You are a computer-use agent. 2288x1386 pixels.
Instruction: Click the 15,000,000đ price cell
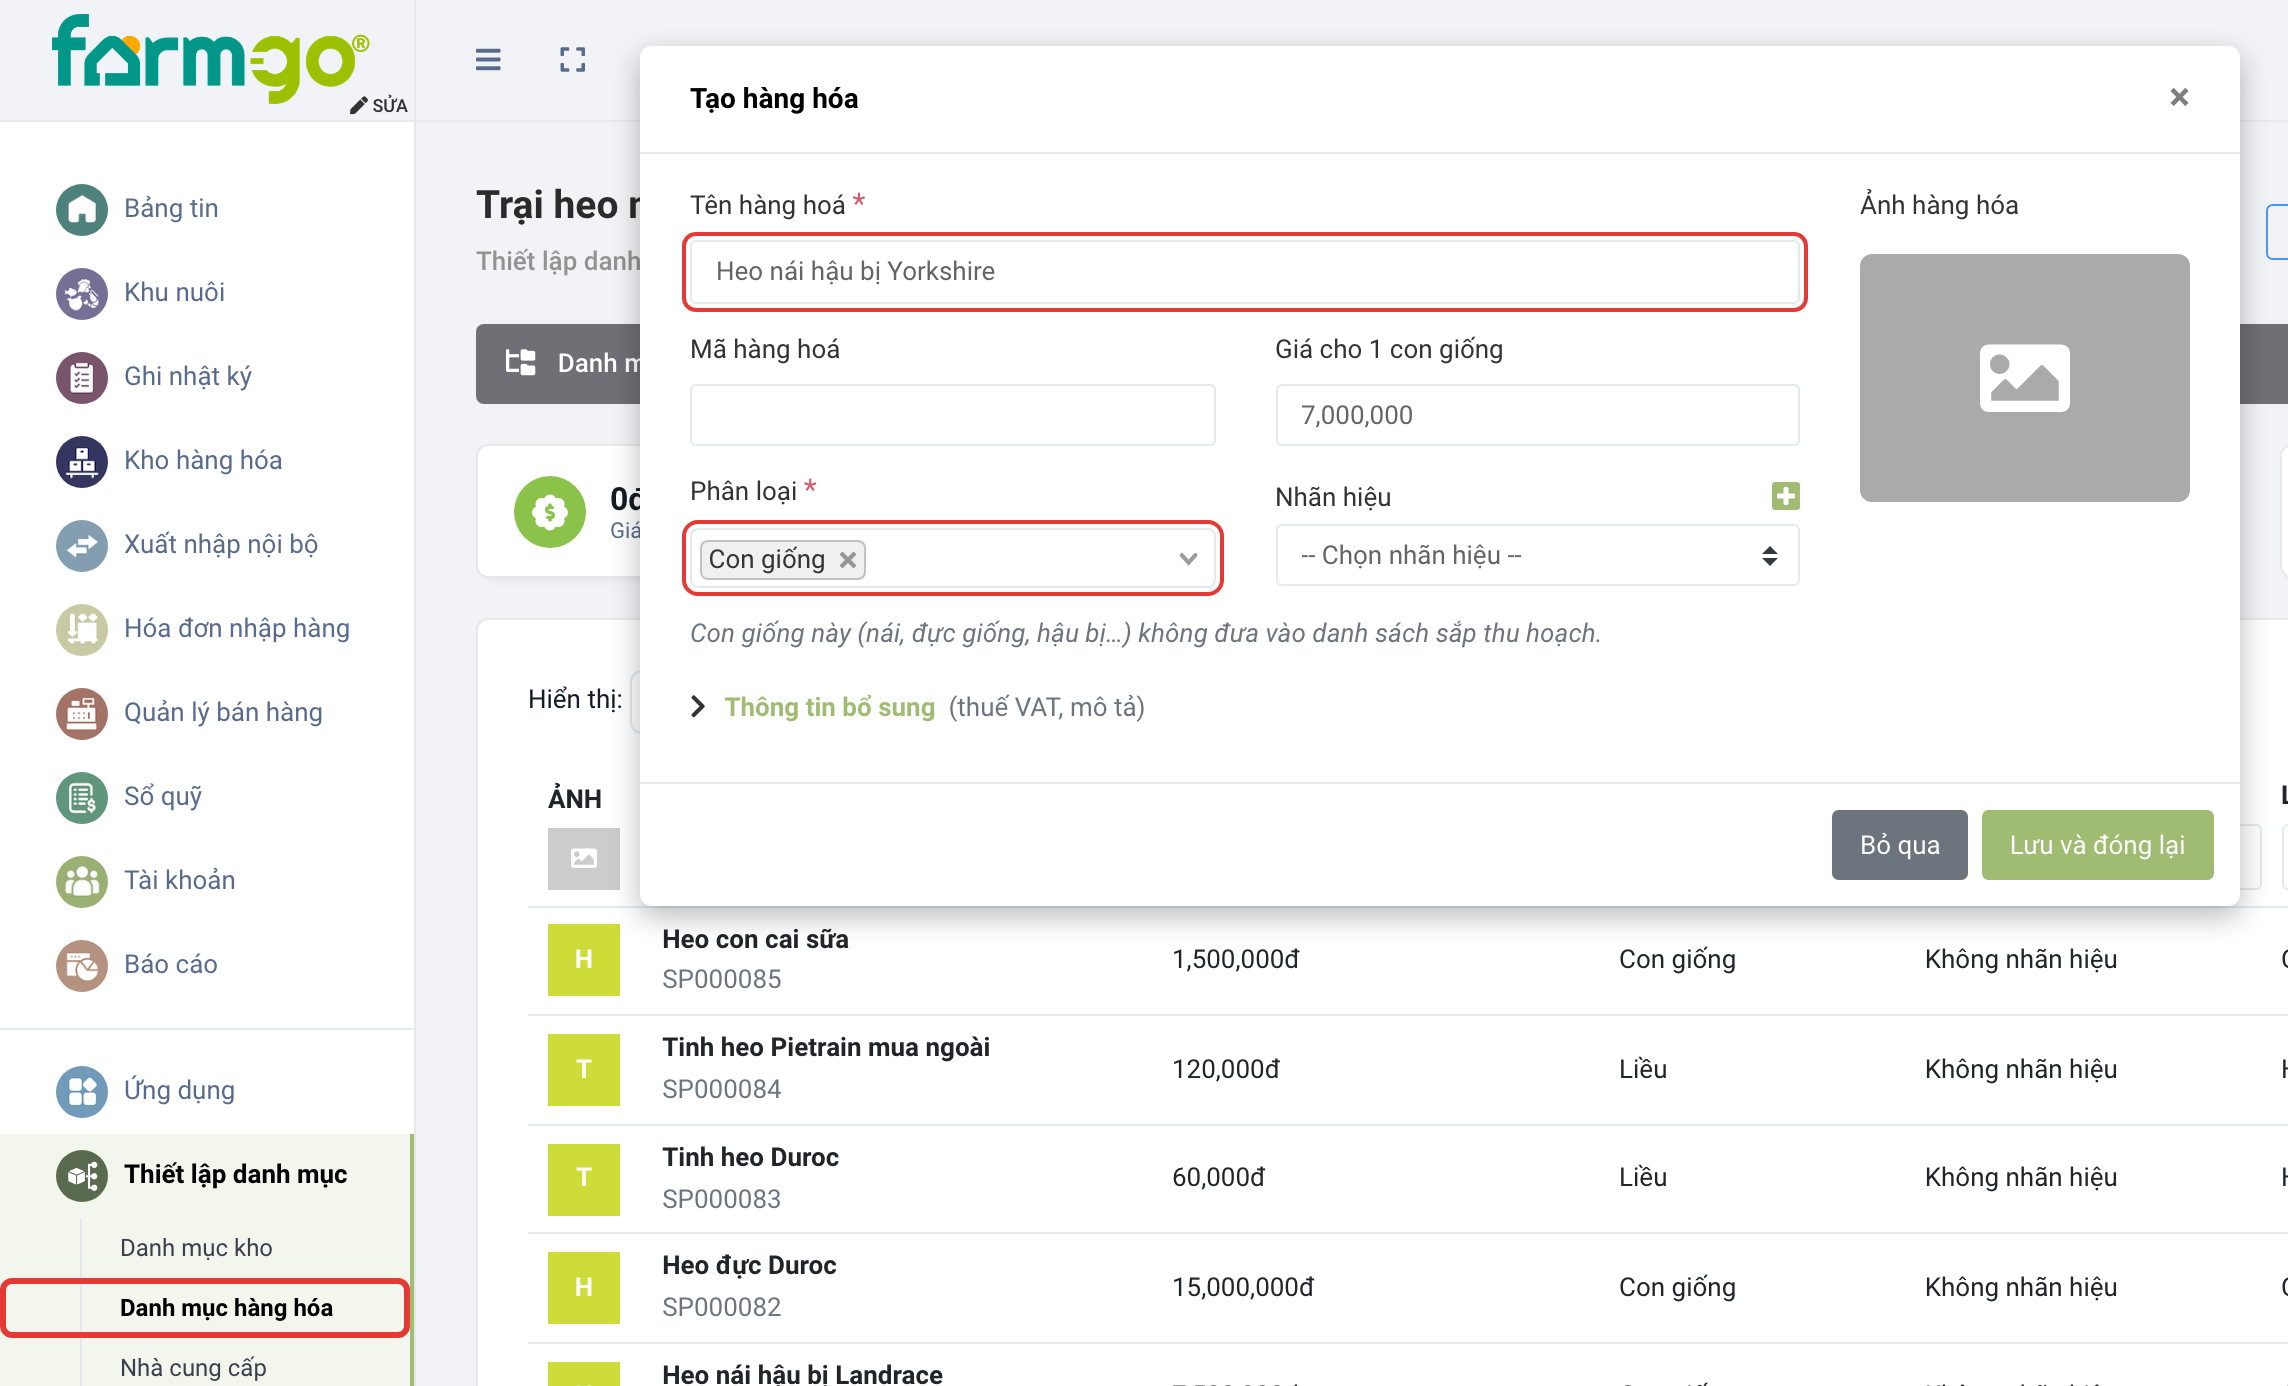pos(1243,1287)
